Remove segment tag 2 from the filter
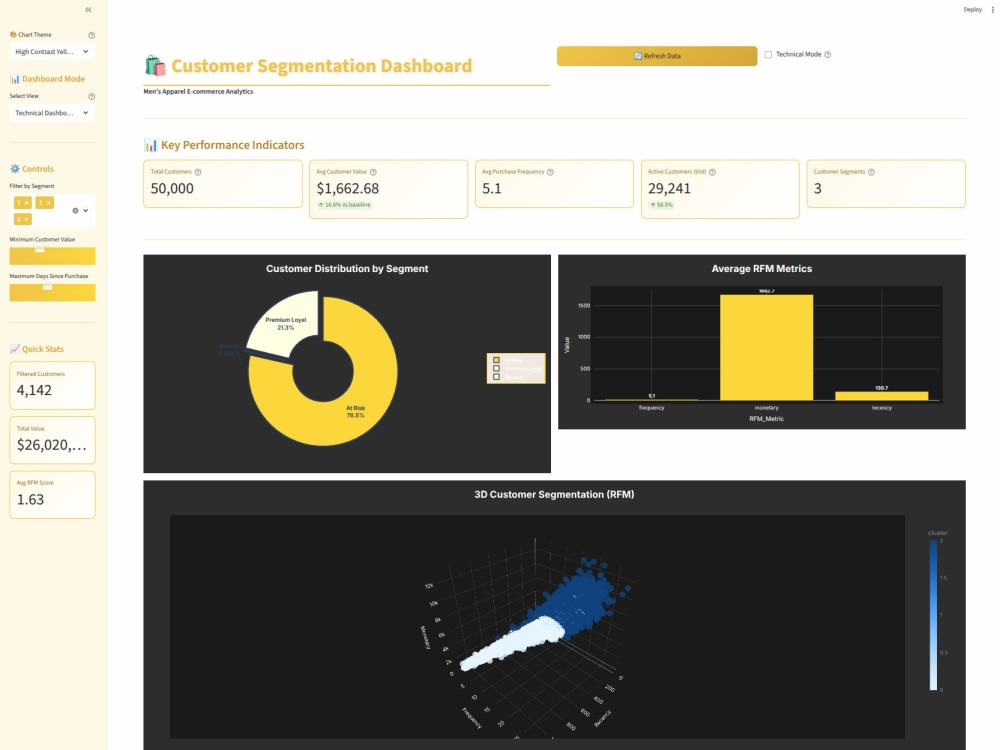This screenshot has height=750, width=1000. (x=26, y=203)
